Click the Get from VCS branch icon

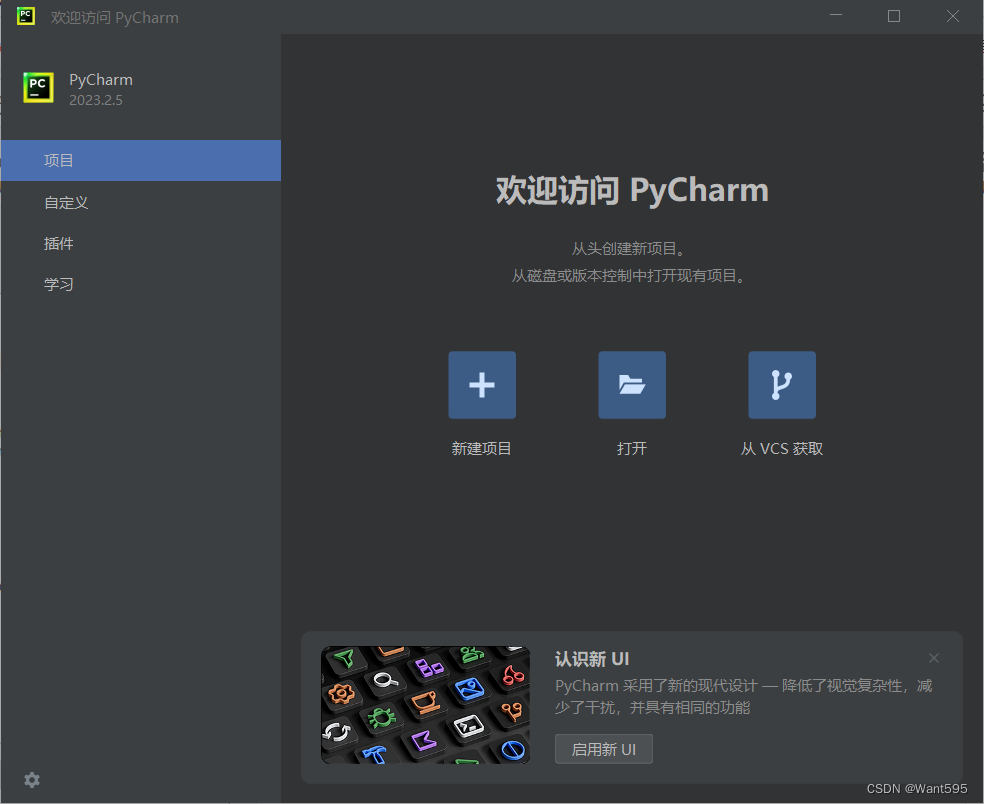click(x=781, y=384)
